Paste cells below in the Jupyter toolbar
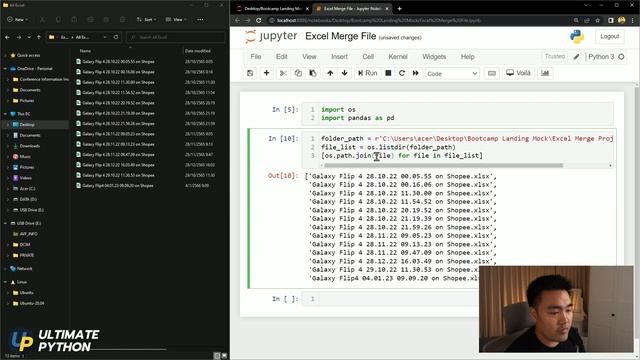The image size is (640, 360). pyautogui.click(x=313, y=73)
